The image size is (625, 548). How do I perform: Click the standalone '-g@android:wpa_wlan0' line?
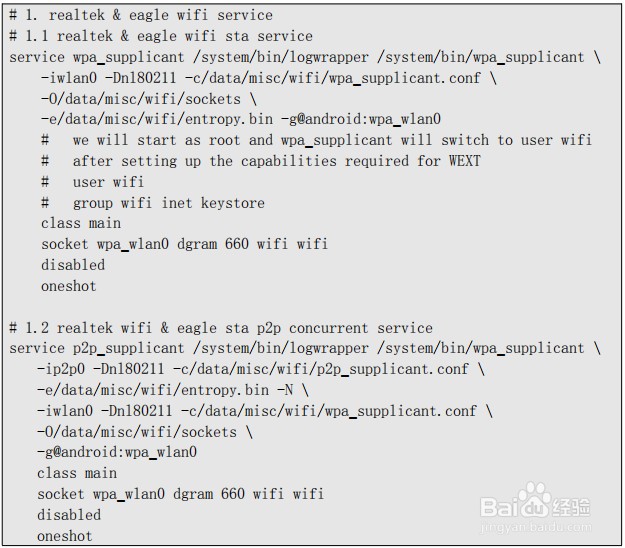pos(117,452)
